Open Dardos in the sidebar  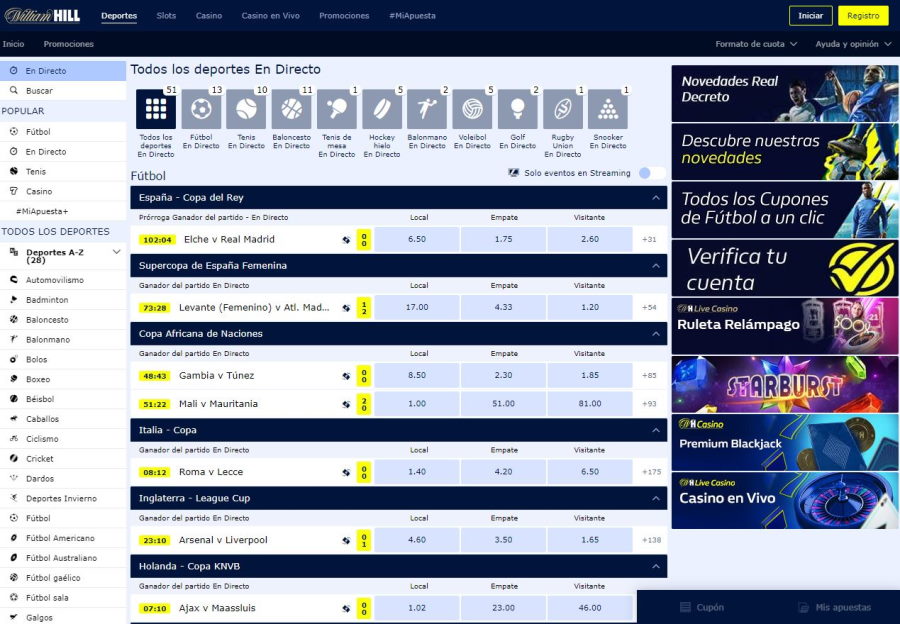coord(63,479)
